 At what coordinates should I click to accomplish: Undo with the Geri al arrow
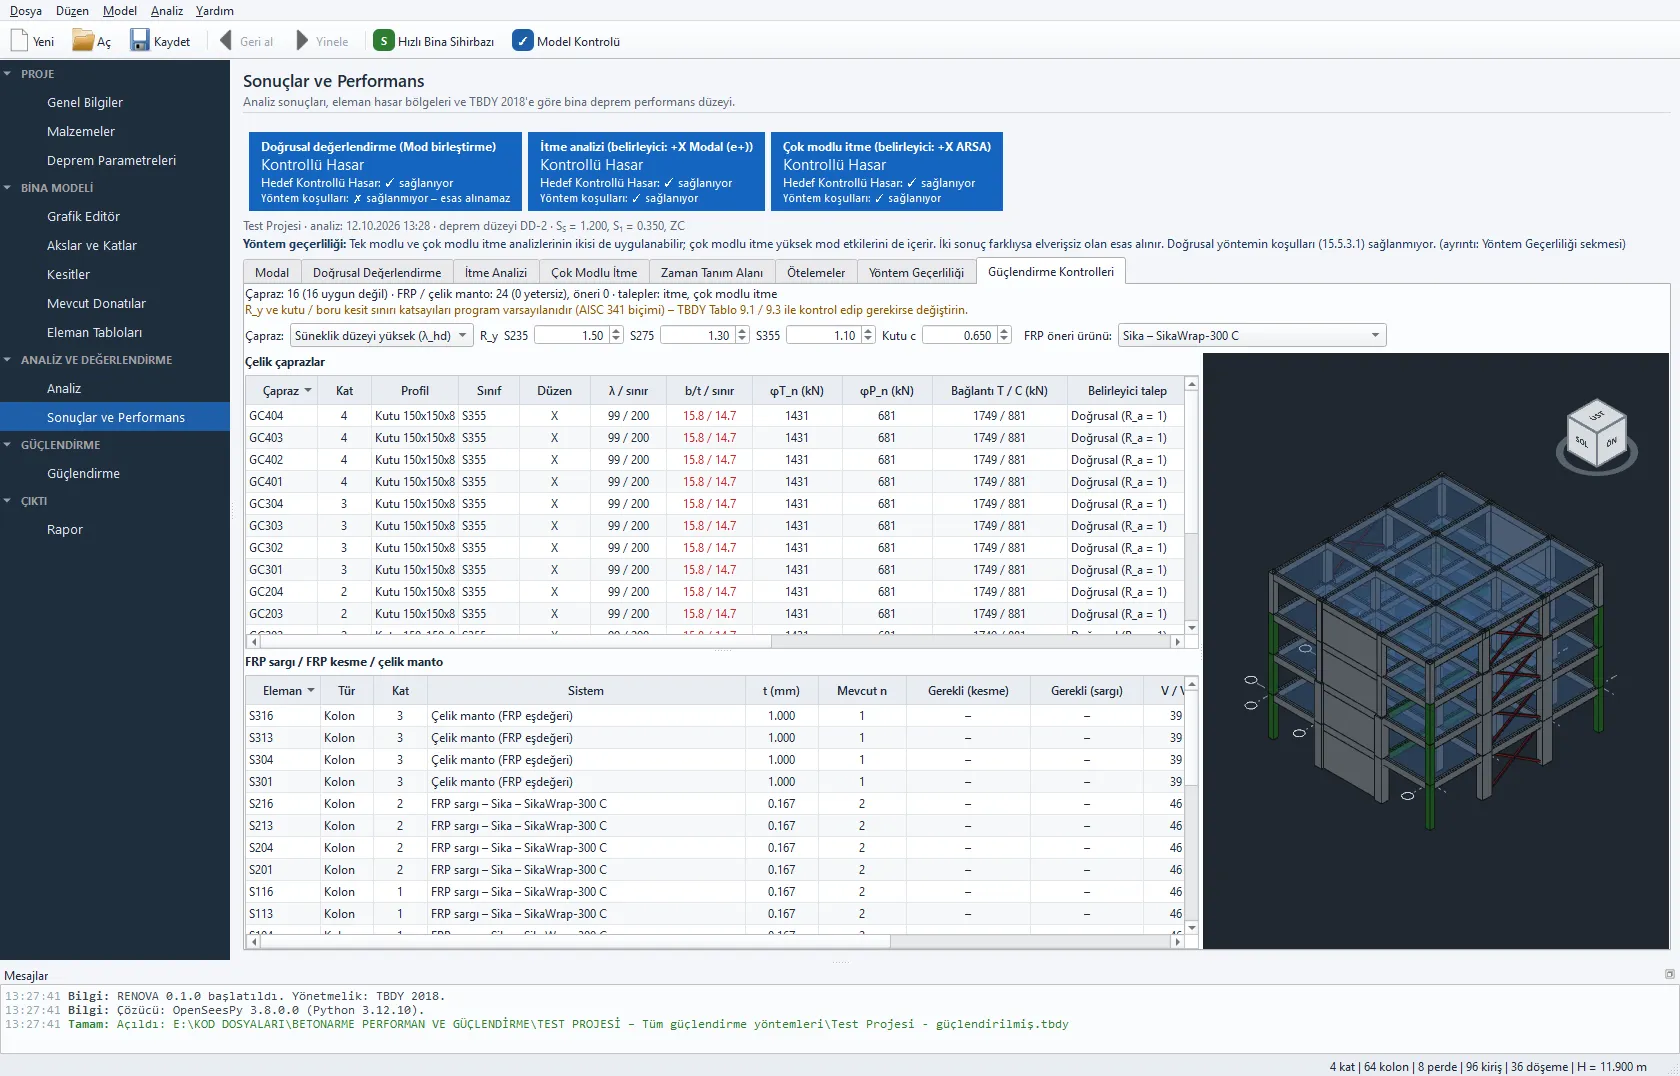(x=226, y=41)
